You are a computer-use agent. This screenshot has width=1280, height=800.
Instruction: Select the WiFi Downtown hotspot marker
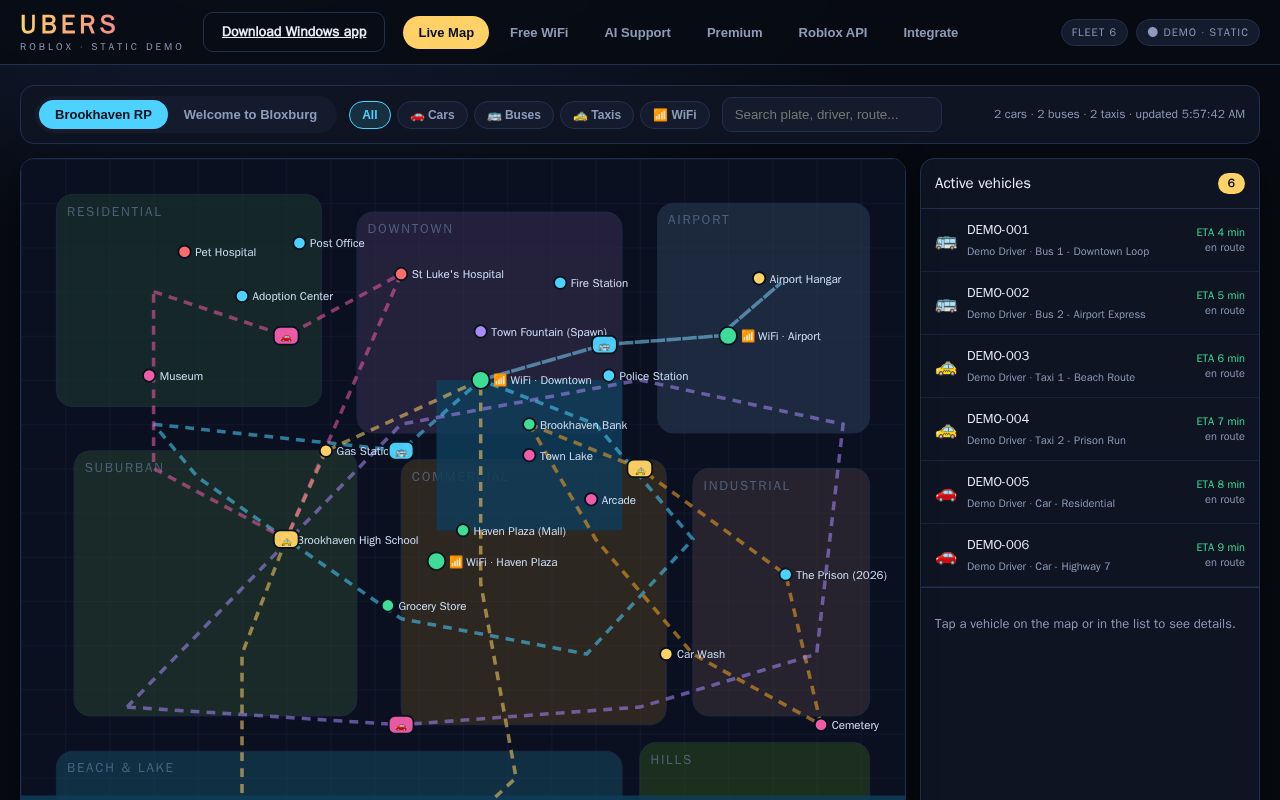[480, 380]
